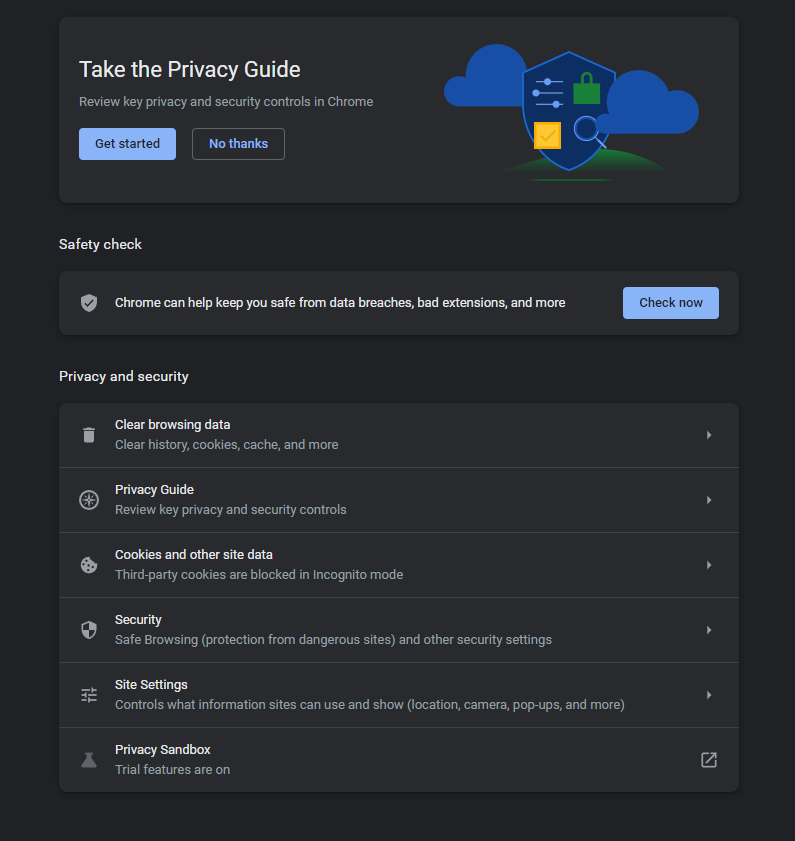
Task: Expand the Clear browsing data row arrow
Action: click(708, 434)
